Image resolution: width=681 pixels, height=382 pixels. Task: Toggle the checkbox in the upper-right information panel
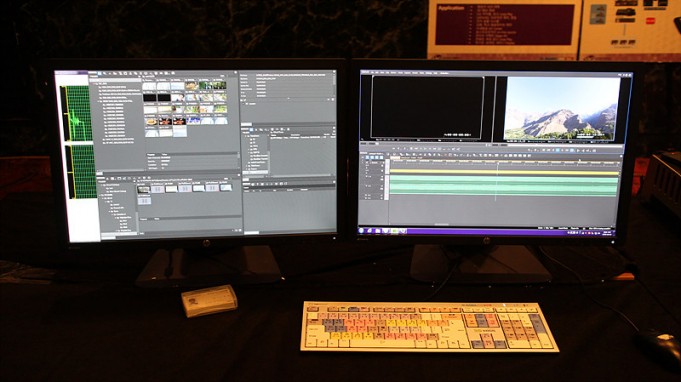pos(248,104)
